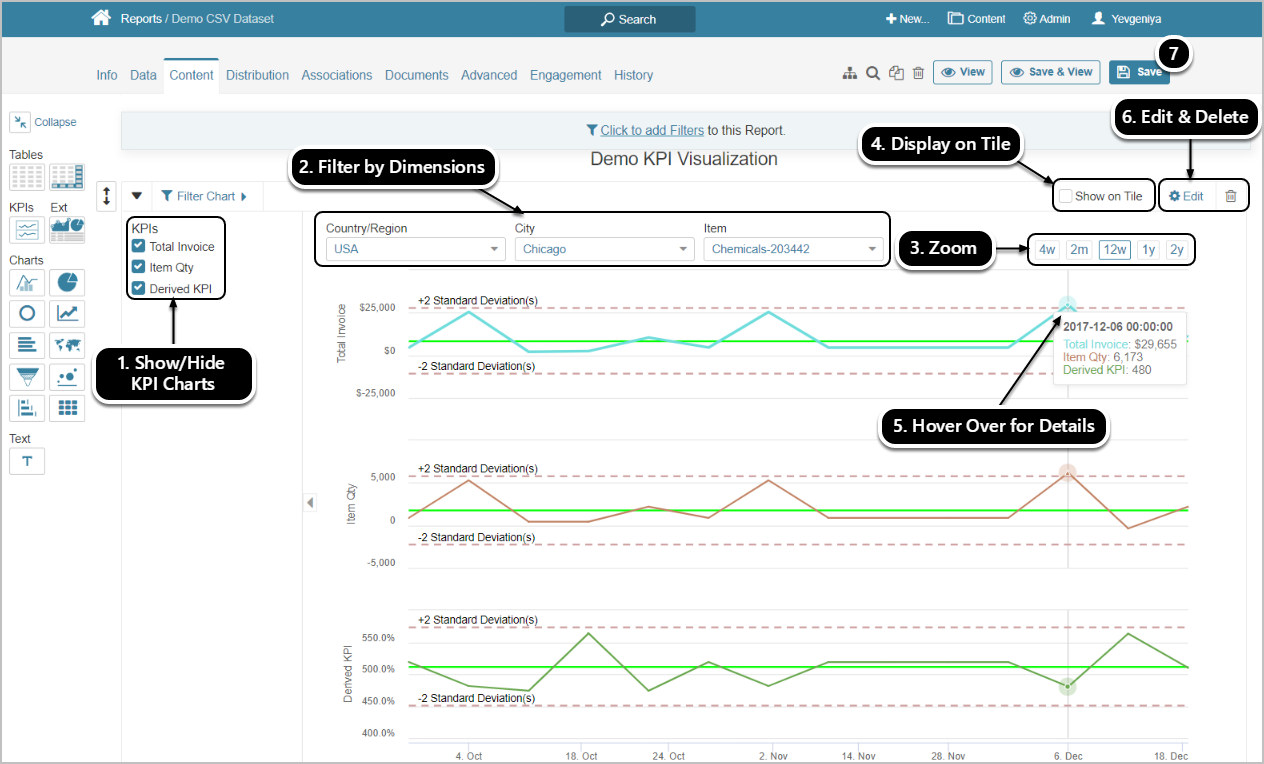Uncheck the Total Invoice KPI checkbox
Image resolution: width=1264 pixels, height=764 pixels.
139,246
